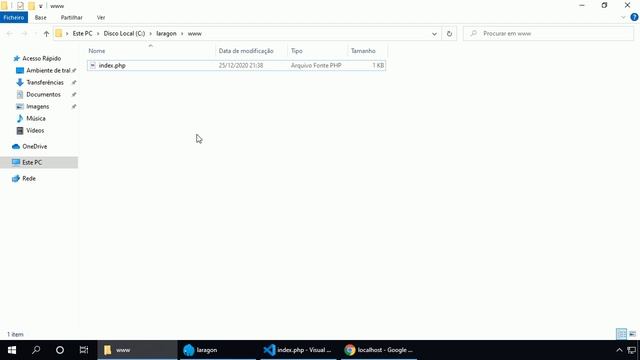Switch to large icons view
Viewport: 640px width, 360px height.
tap(632, 334)
